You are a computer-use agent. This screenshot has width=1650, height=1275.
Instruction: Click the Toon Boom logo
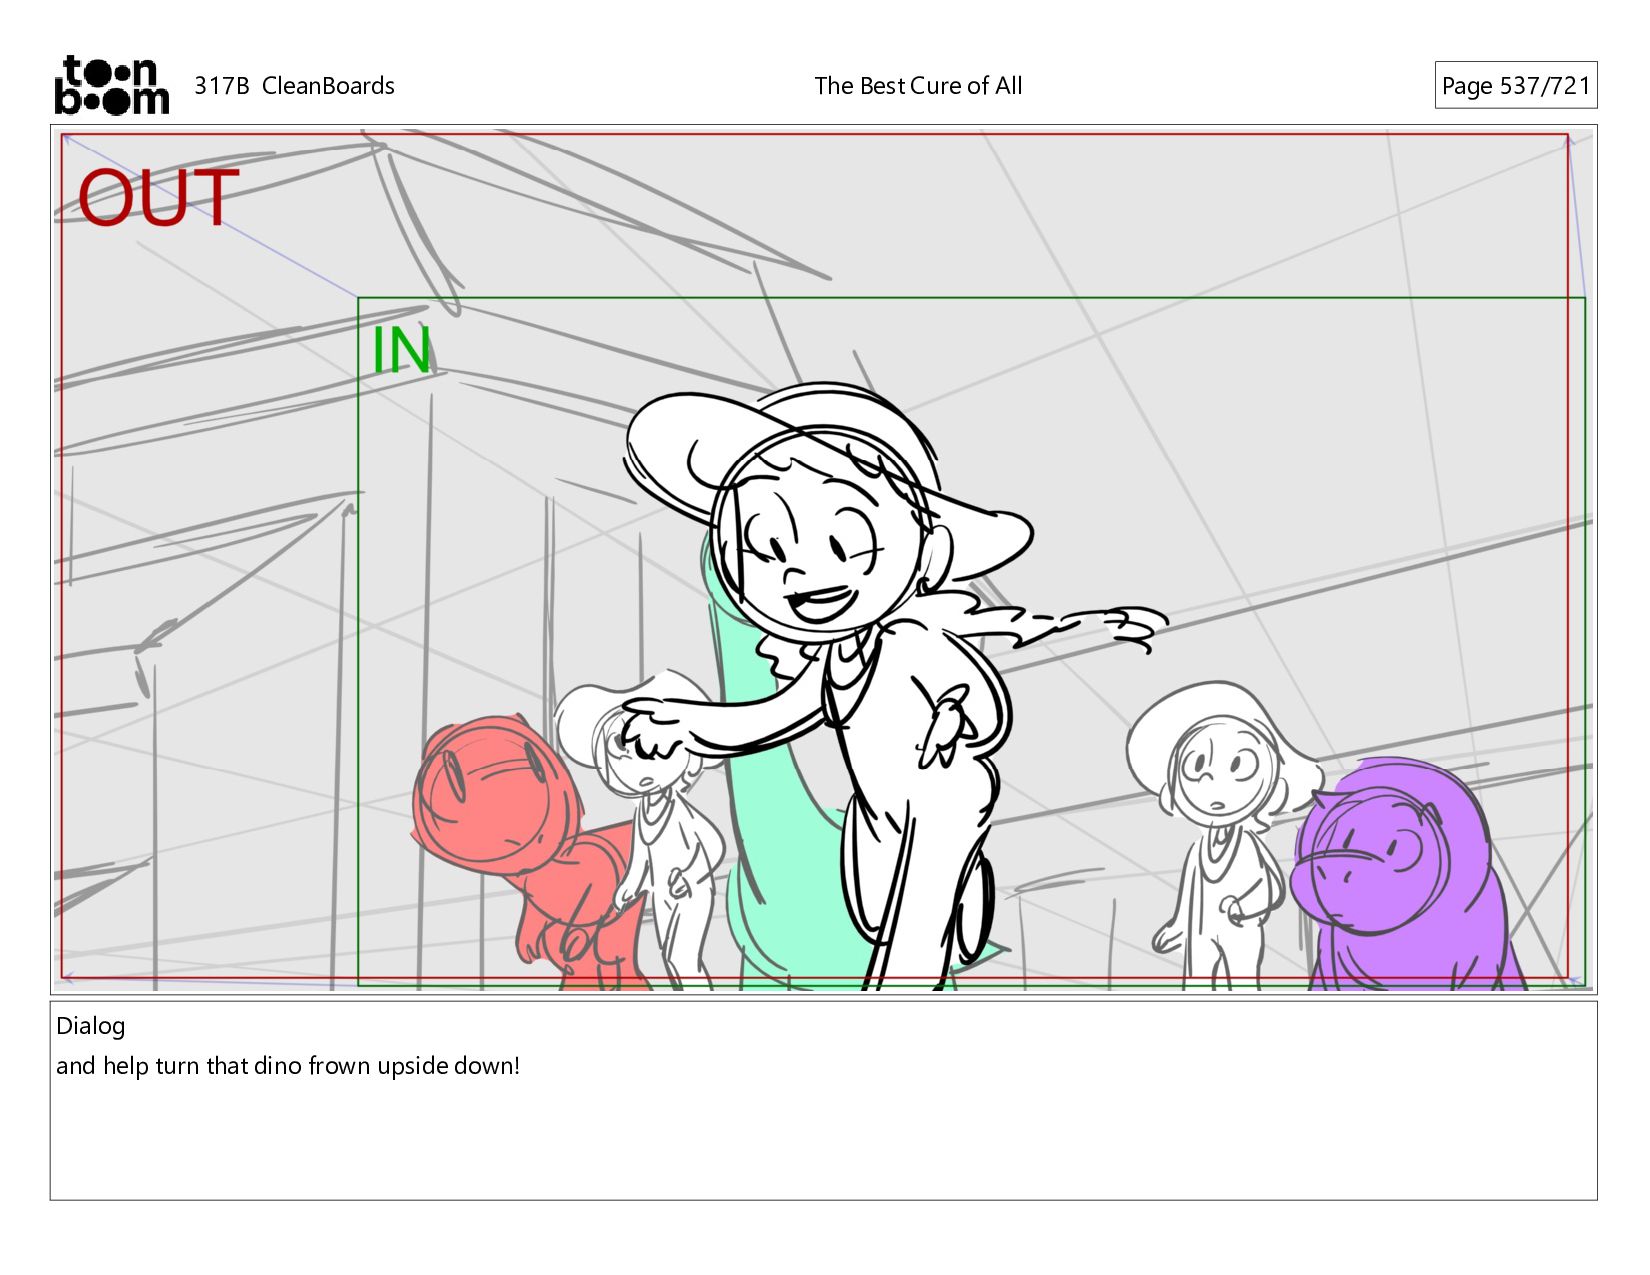click(x=111, y=85)
